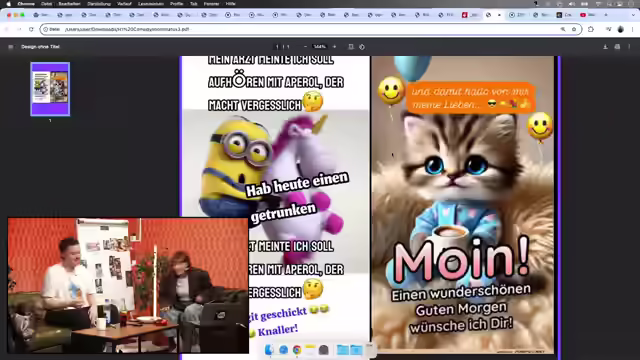Click the 'Design ohne Titel' document title
The height and width of the screenshot is (360, 640).
pos(40,47)
